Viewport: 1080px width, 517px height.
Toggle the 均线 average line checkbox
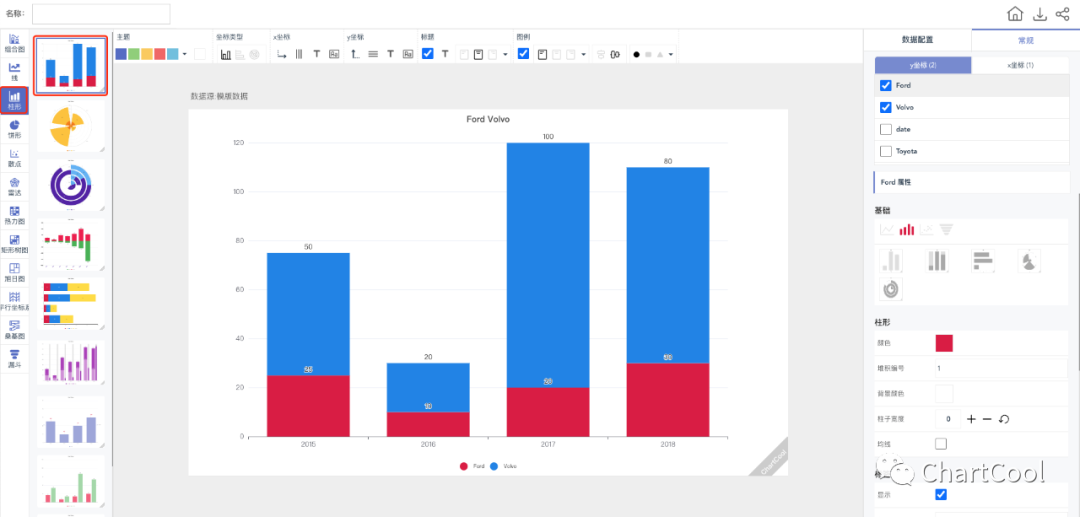[x=941, y=443]
